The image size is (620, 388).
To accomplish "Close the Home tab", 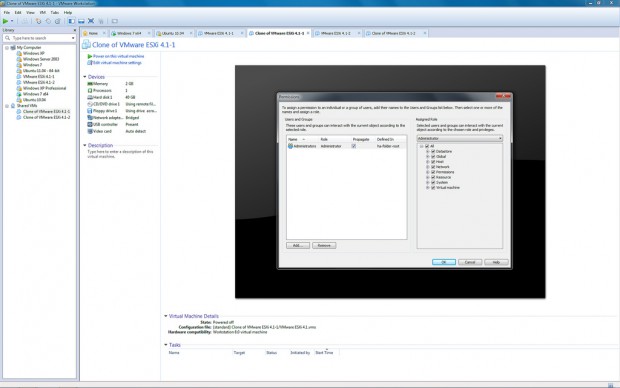I will [x=104, y=33].
